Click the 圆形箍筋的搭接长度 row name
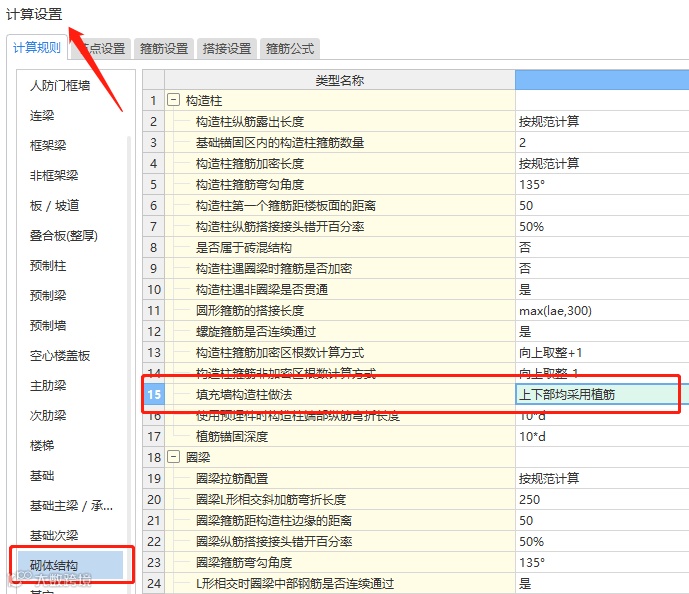The width and height of the screenshot is (689, 594). (250, 311)
